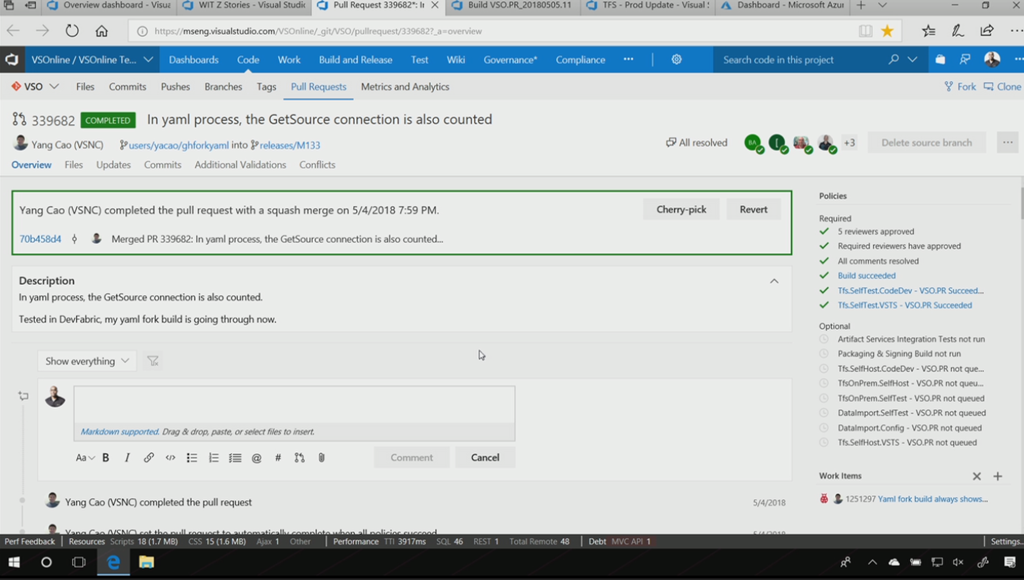Click the Revert button
Viewport: 1024px width, 580px height.
click(754, 210)
